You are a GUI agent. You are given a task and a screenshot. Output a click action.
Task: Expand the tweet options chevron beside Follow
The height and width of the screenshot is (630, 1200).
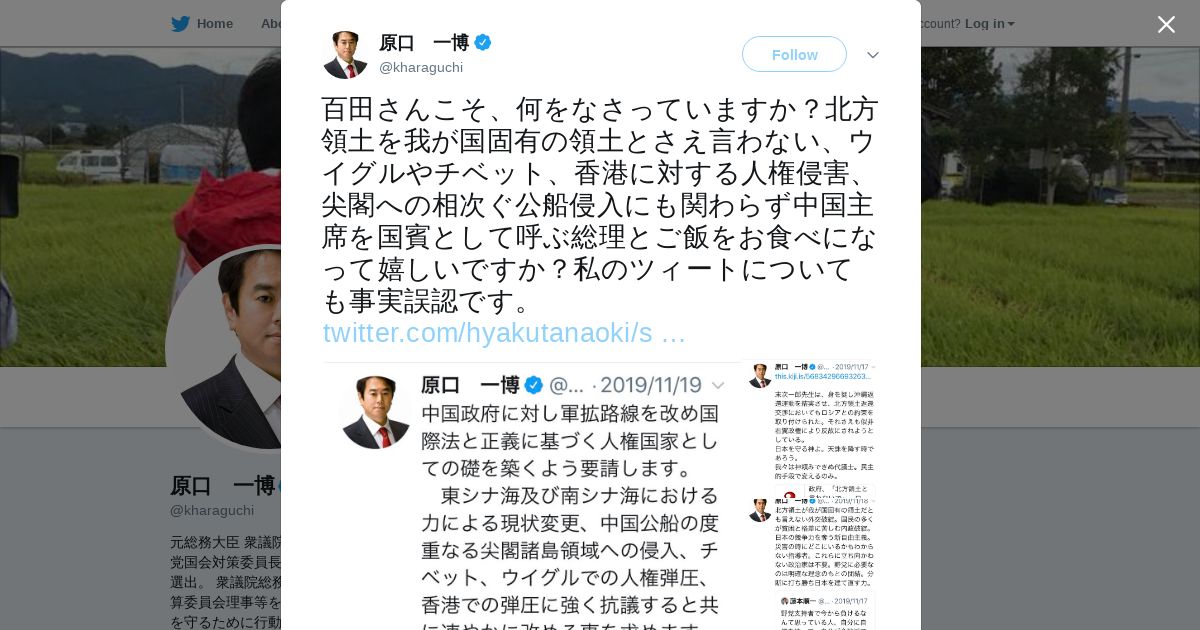[873, 55]
